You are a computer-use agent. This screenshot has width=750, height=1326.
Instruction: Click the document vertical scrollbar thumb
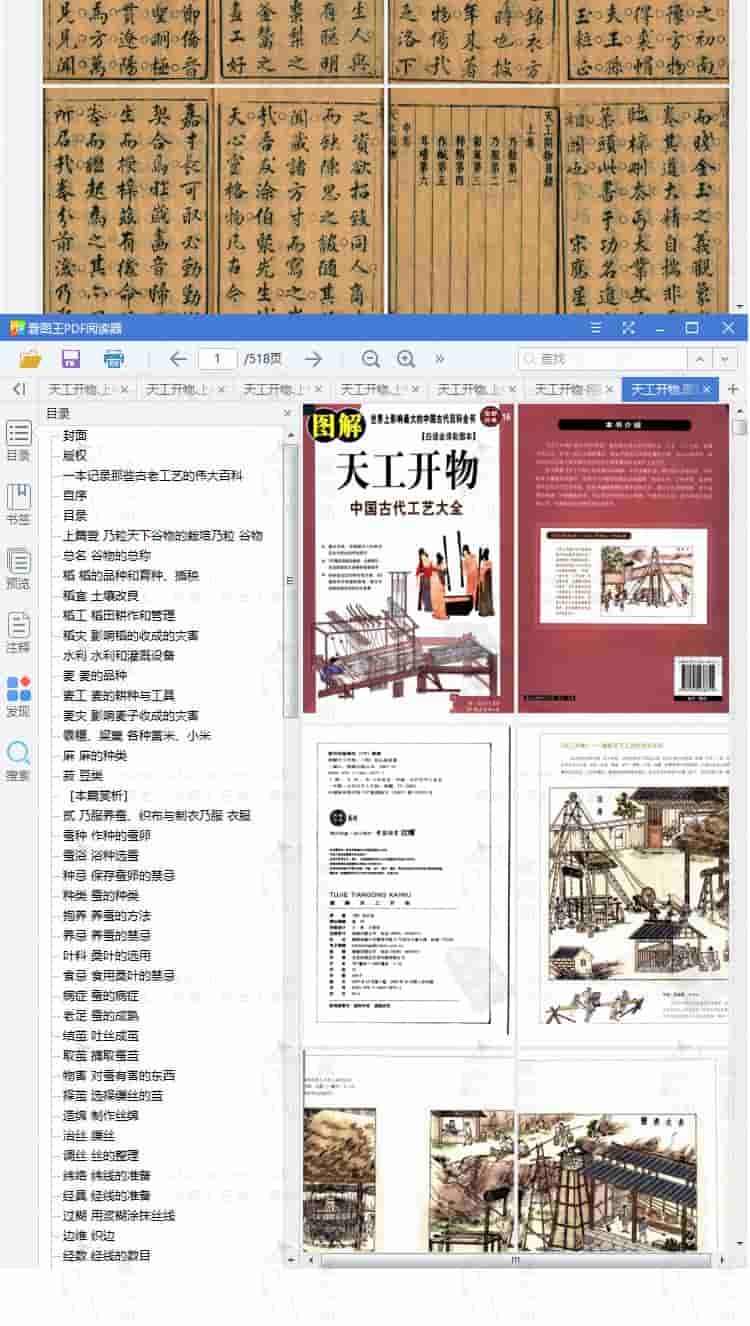[740, 426]
